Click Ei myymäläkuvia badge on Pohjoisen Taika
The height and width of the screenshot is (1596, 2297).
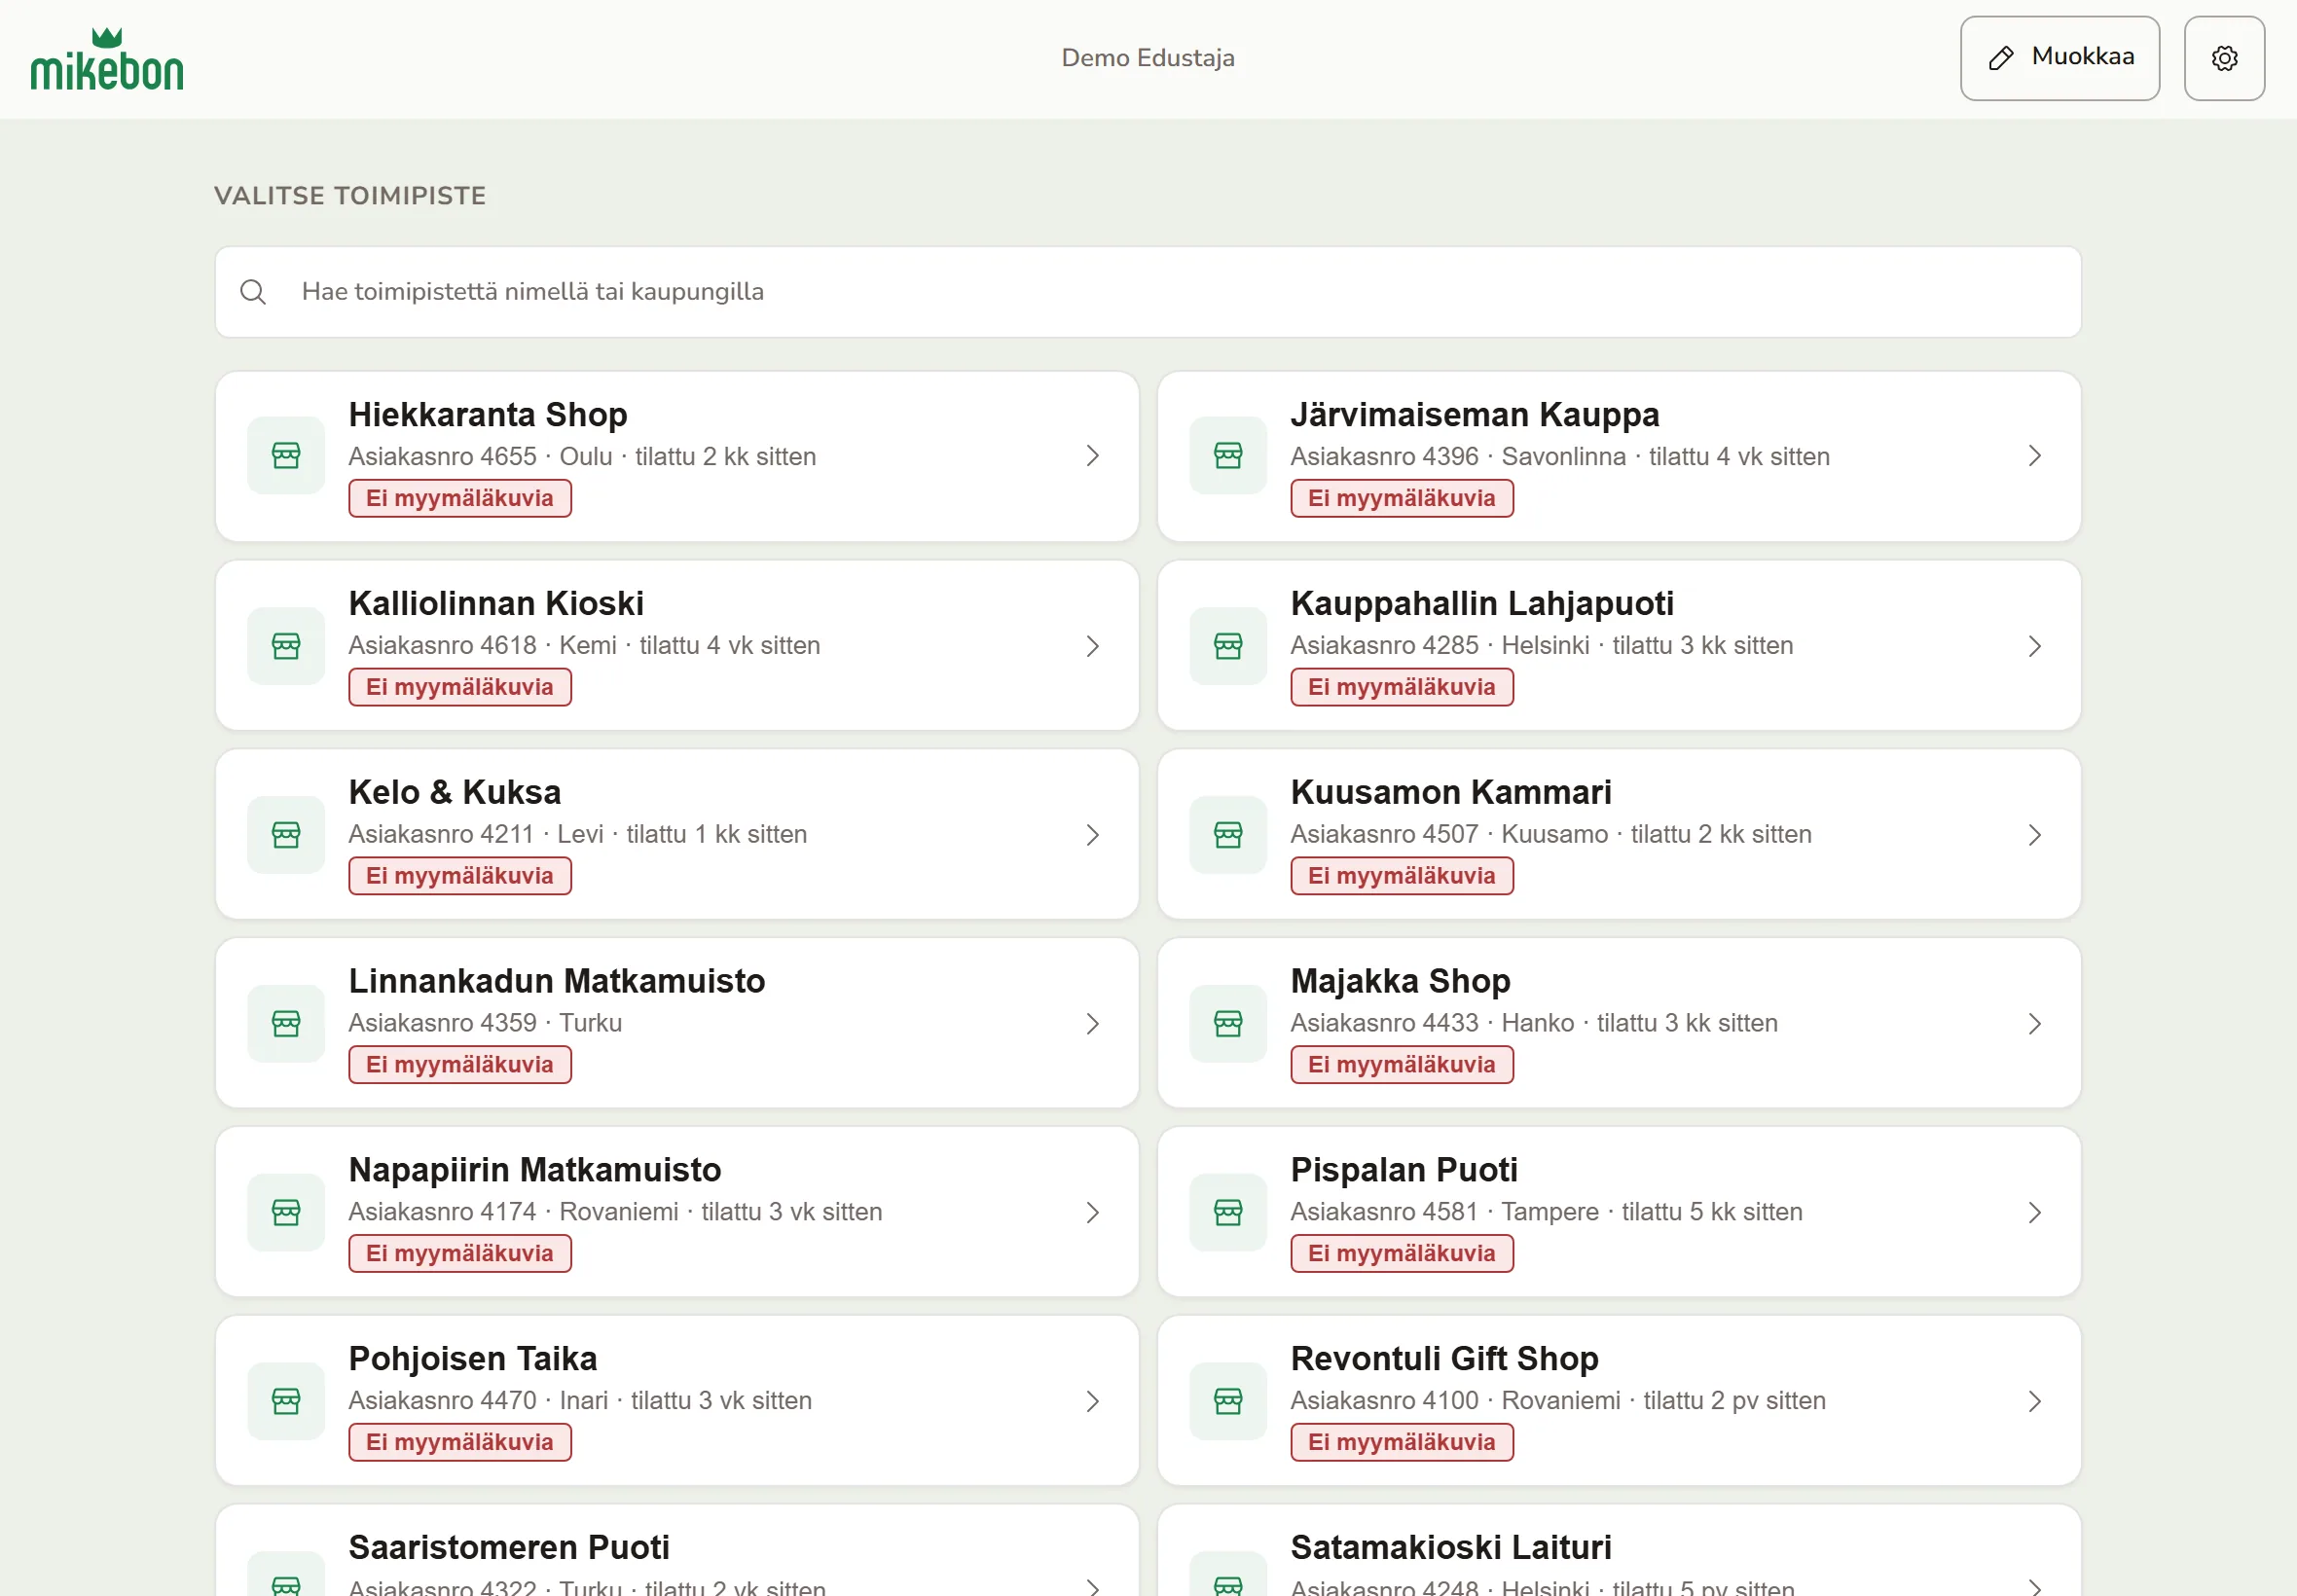pos(460,1443)
